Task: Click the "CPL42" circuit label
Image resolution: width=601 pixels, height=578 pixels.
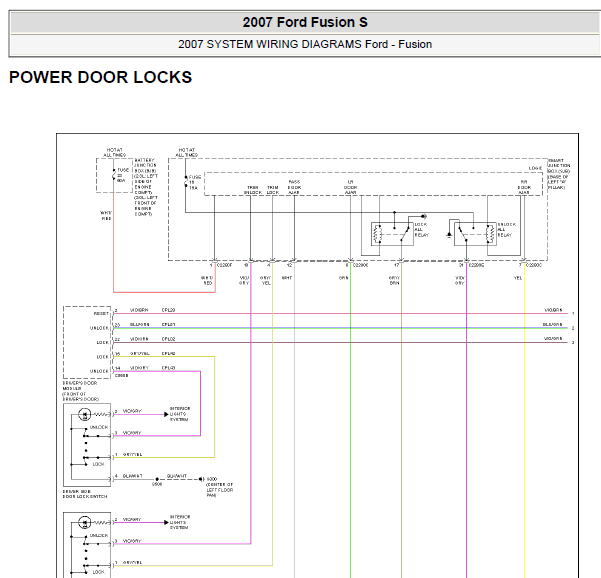Action: pyautogui.click(x=168, y=353)
